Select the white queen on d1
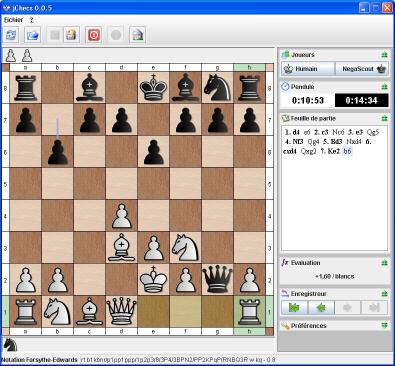Image resolution: width=395 pixels, height=366 pixels. pyautogui.click(x=121, y=311)
